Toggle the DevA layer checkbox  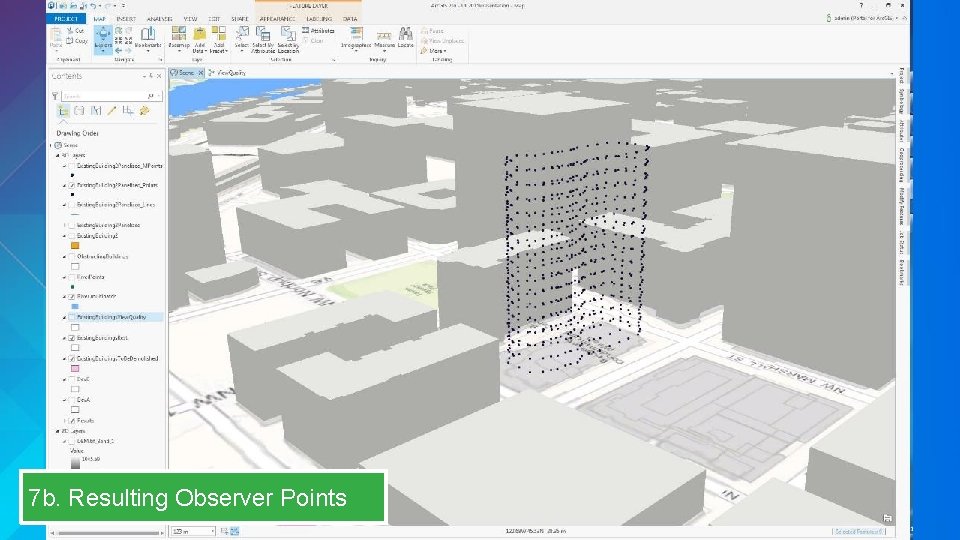tap(72, 400)
